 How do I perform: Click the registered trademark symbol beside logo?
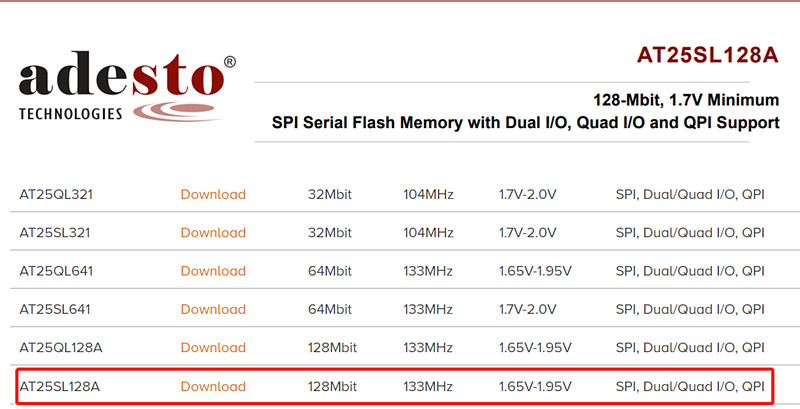[x=230, y=62]
